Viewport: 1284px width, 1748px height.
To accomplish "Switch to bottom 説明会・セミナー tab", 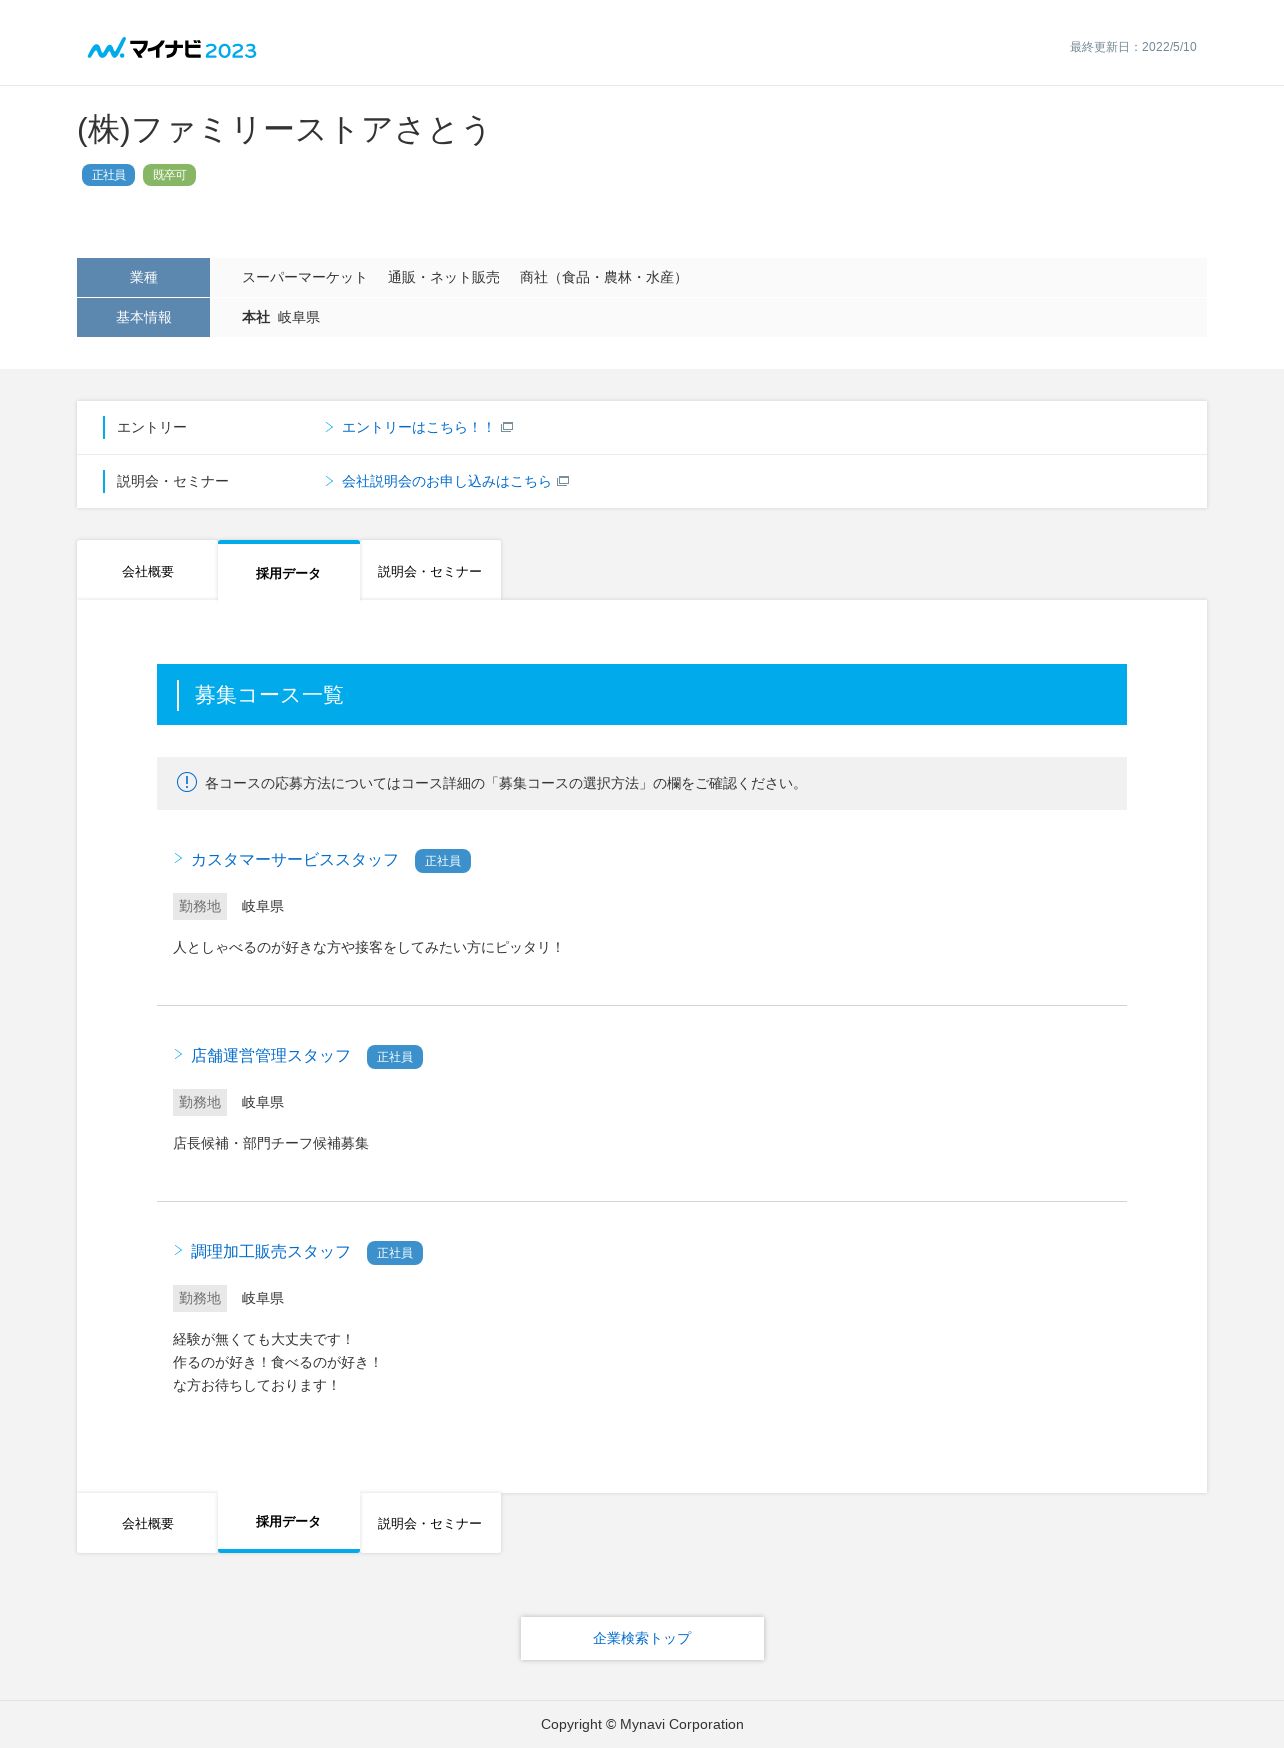I will point(431,1523).
